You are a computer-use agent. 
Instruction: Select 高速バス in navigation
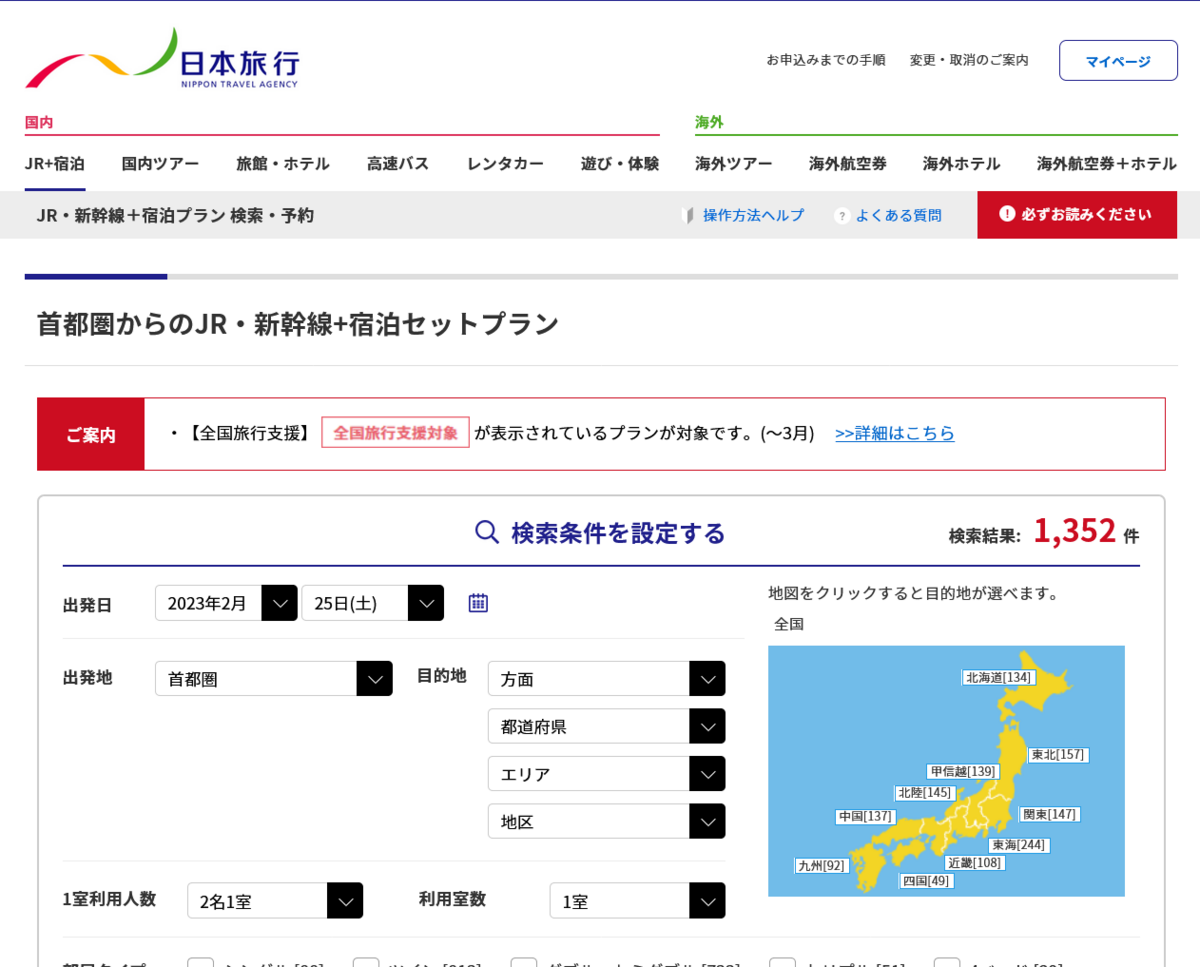(398, 163)
